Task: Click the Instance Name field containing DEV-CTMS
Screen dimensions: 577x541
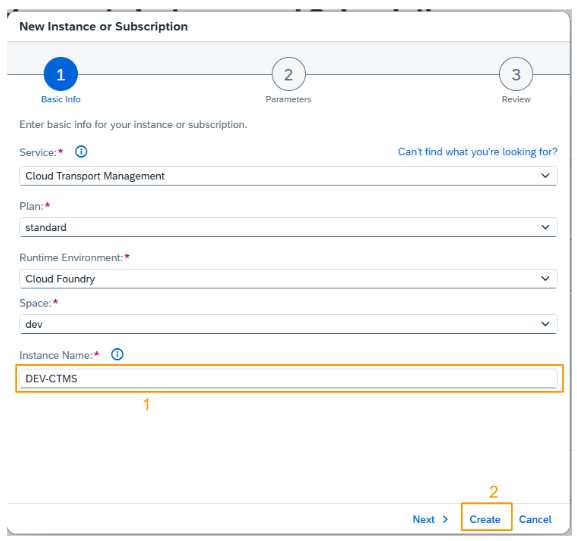Action: point(288,378)
